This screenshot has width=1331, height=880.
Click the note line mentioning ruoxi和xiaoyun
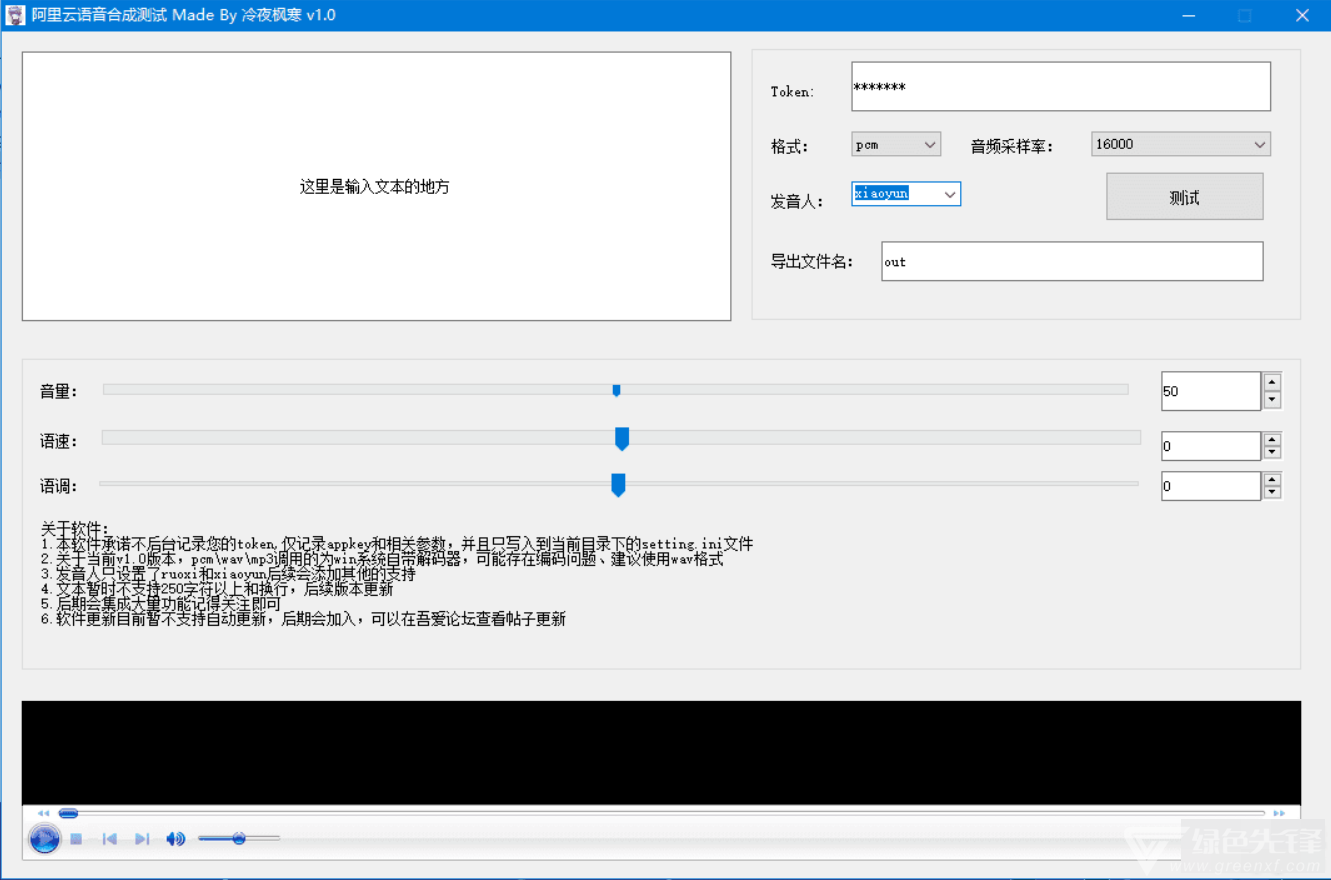tap(228, 574)
